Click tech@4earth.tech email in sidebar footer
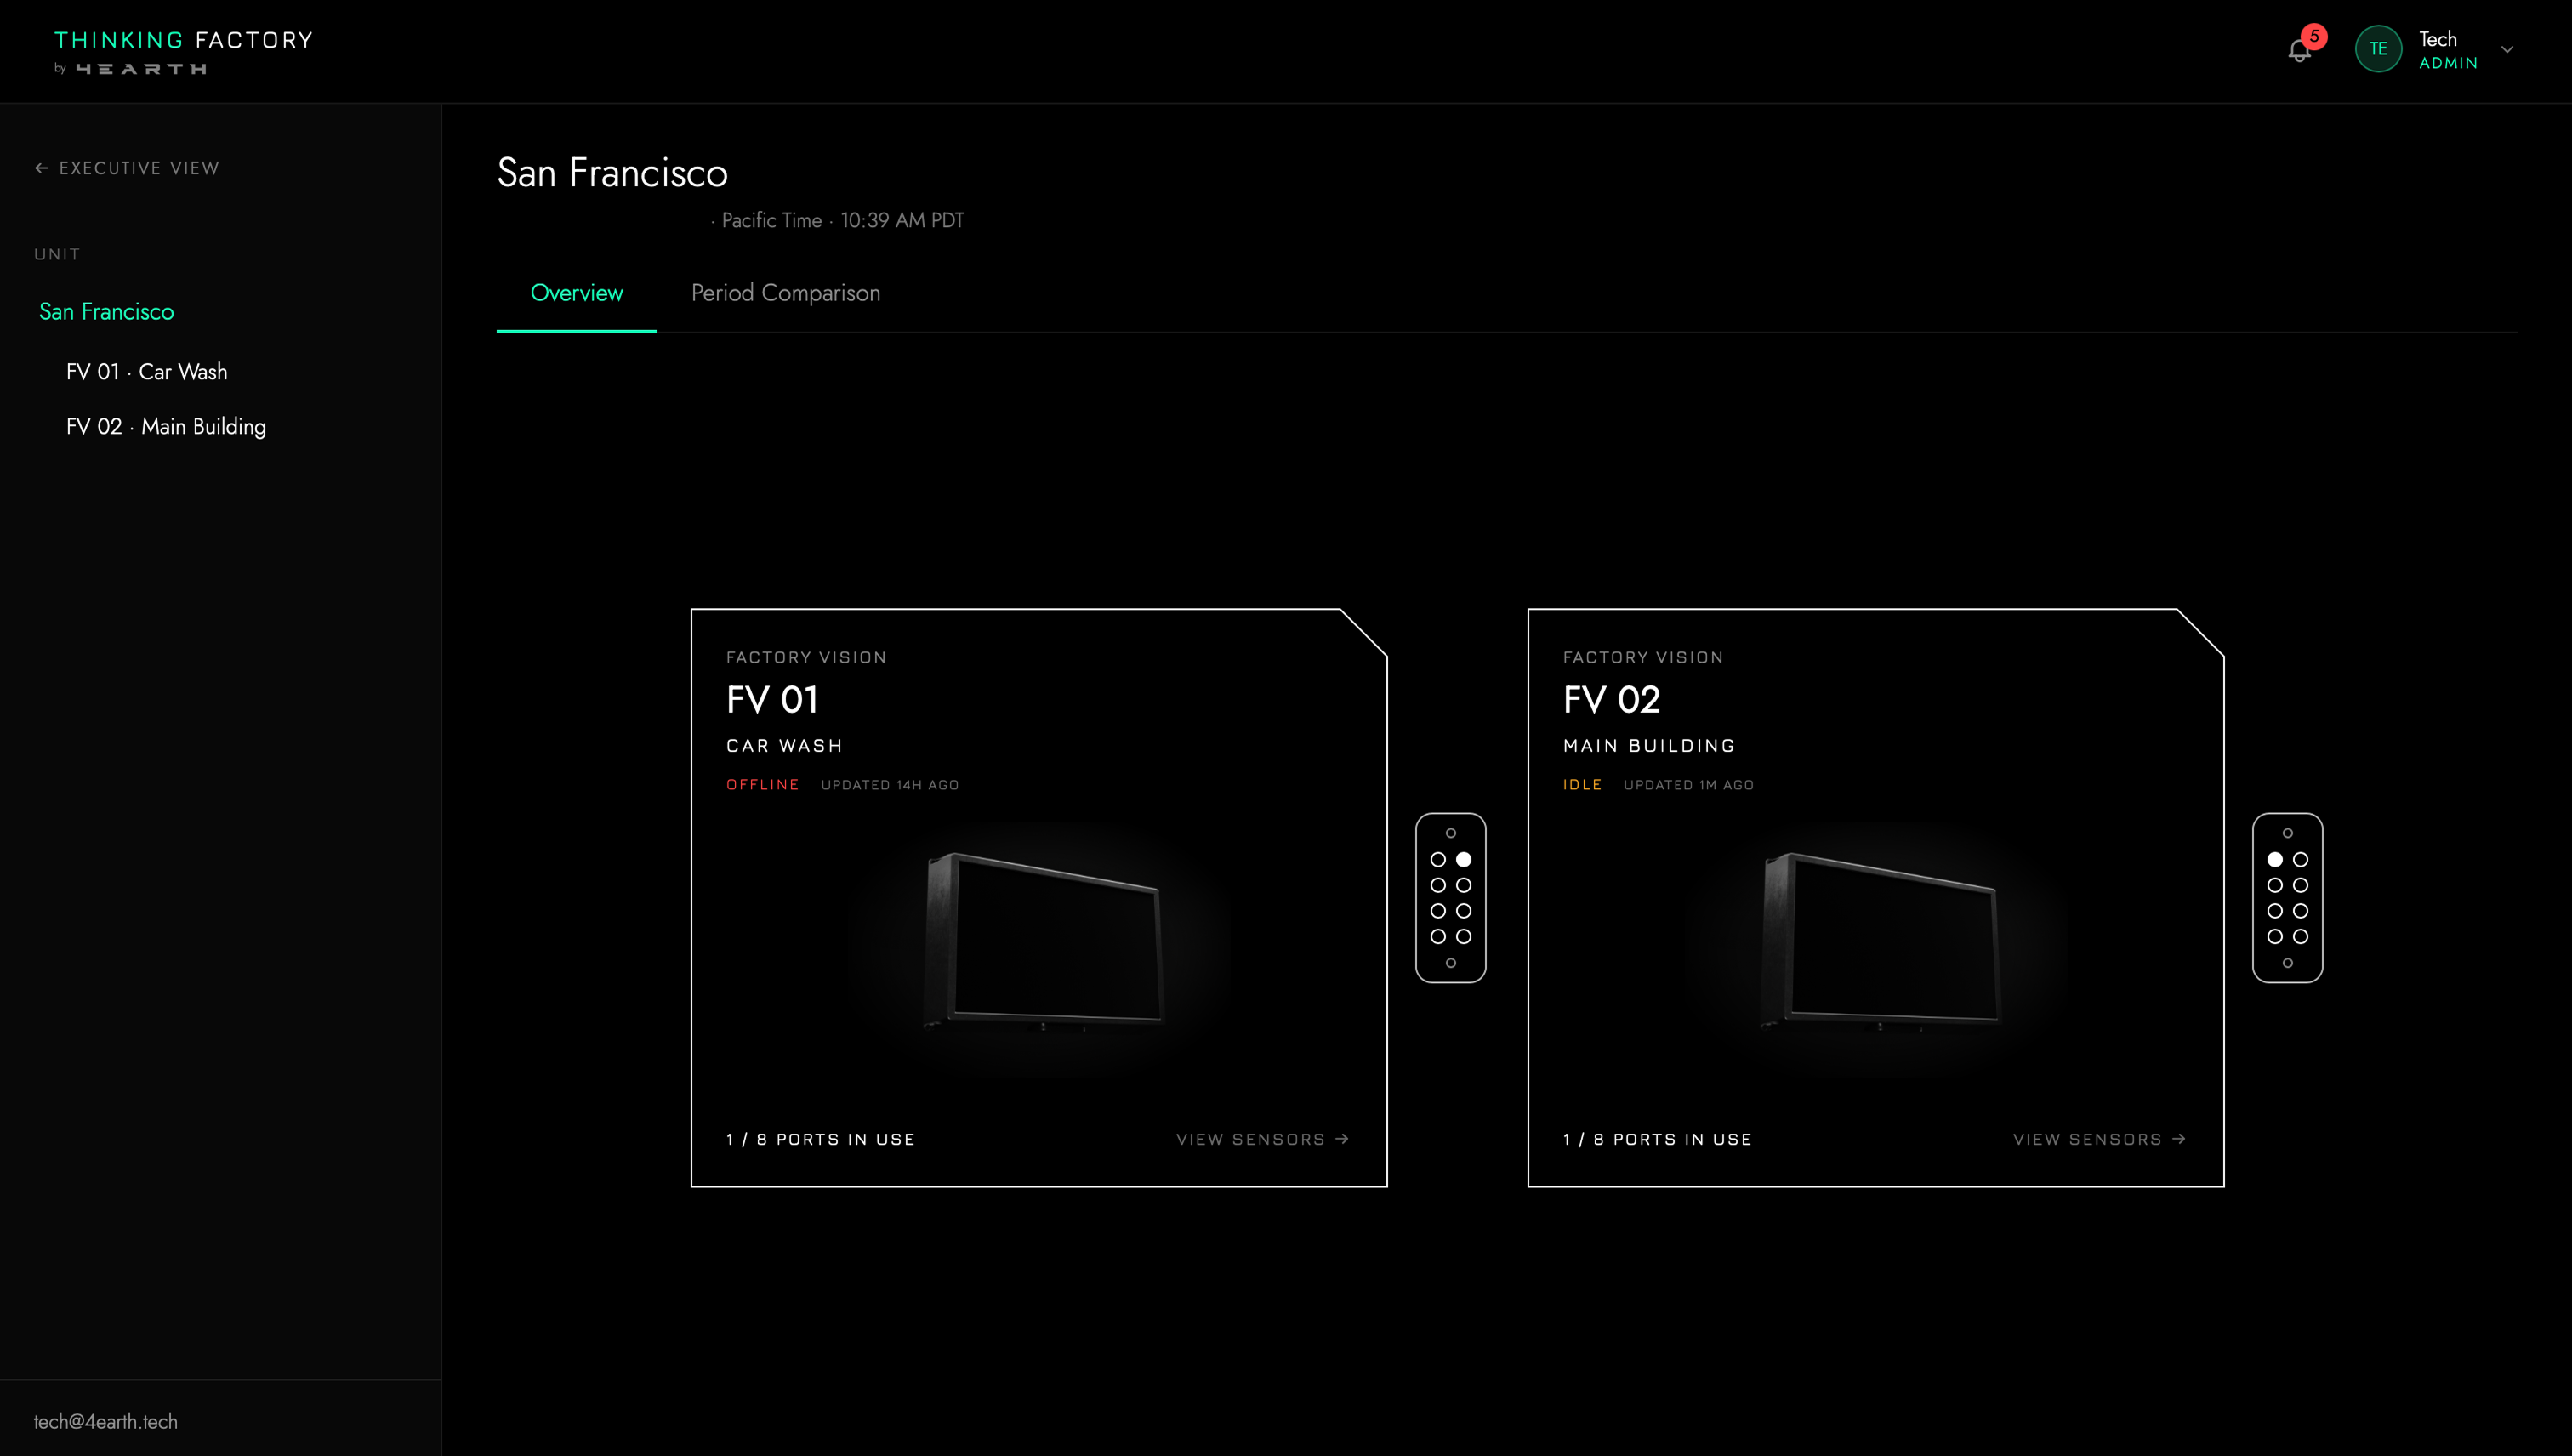2572x1456 pixels. 105,1421
